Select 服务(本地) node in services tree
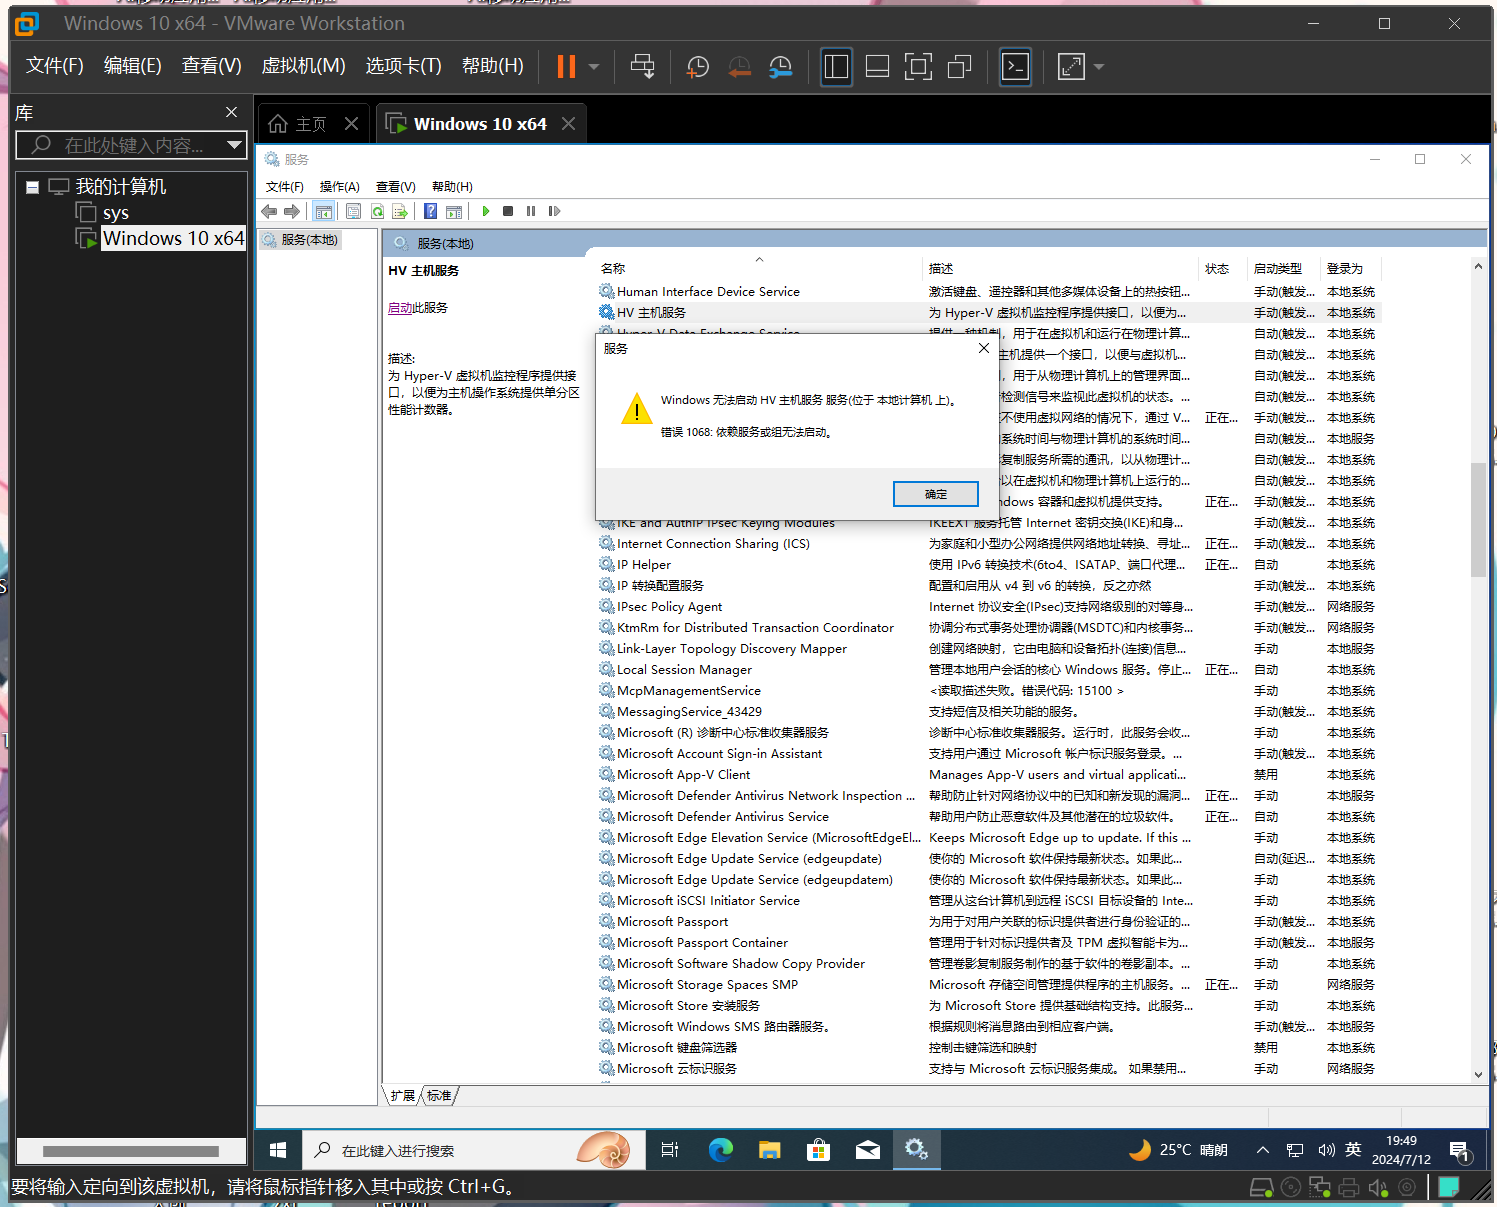Image resolution: width=1497 pixels, height=1207 pixels. coord(301,240)
